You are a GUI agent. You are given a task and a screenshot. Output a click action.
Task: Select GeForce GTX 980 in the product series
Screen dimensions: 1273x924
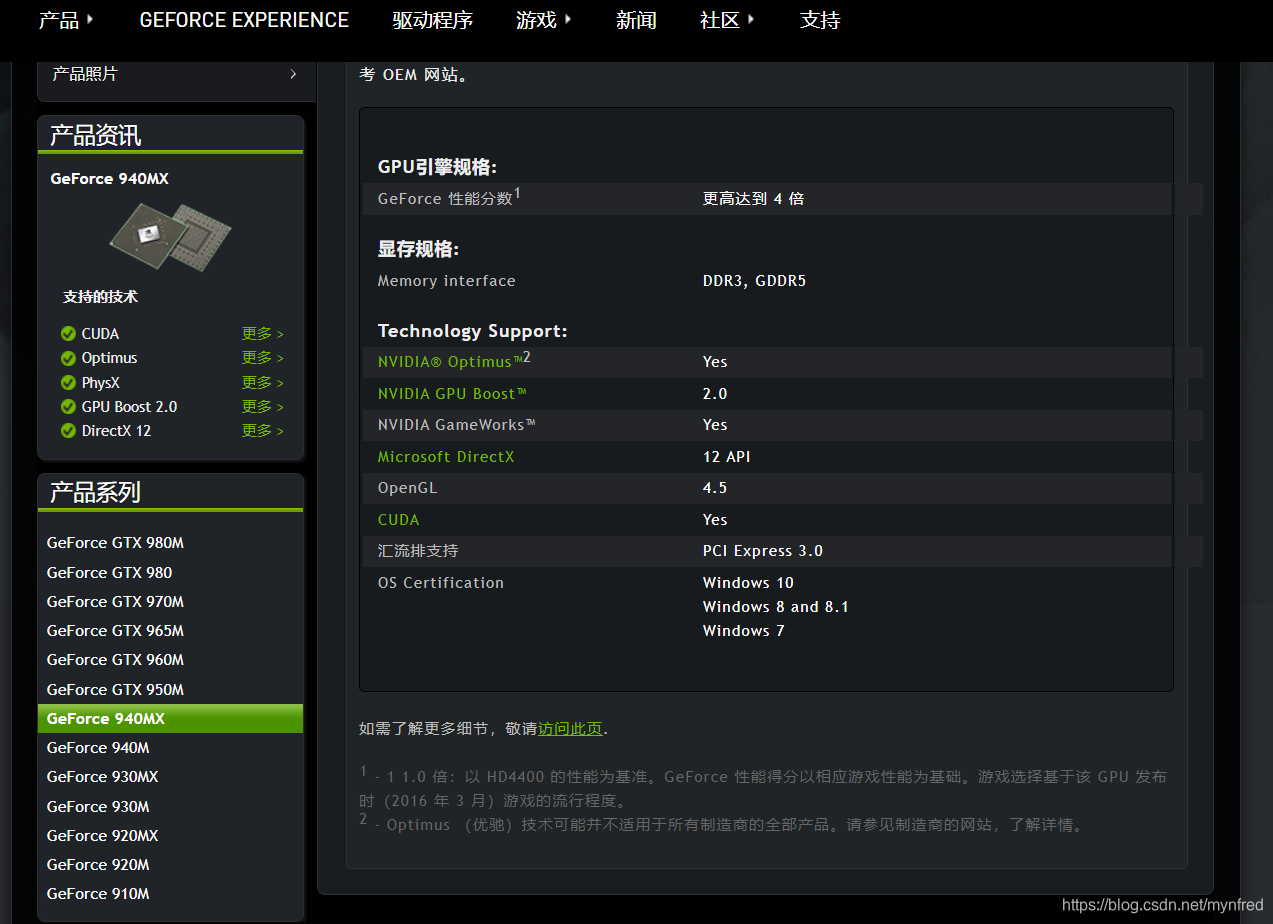click(109, 573)
